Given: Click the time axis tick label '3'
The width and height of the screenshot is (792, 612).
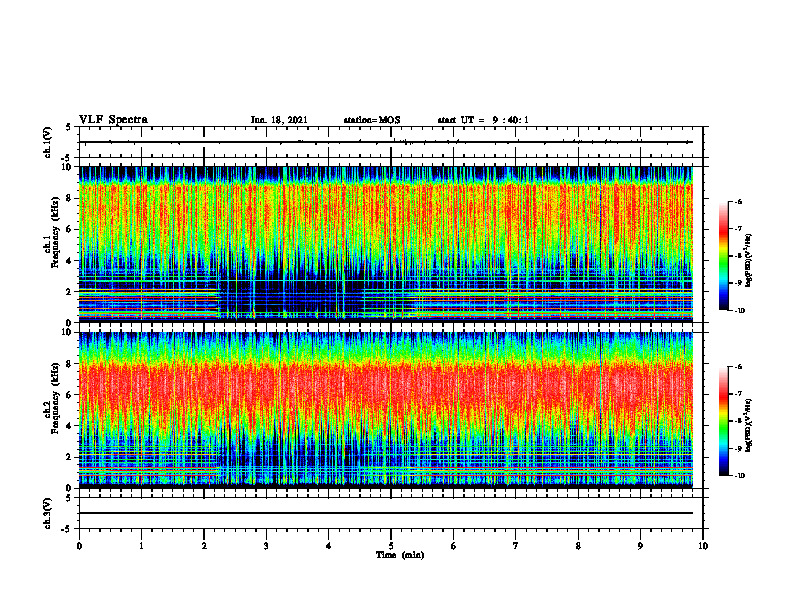Looking at the screenshot, I should [x=266, y=546].
